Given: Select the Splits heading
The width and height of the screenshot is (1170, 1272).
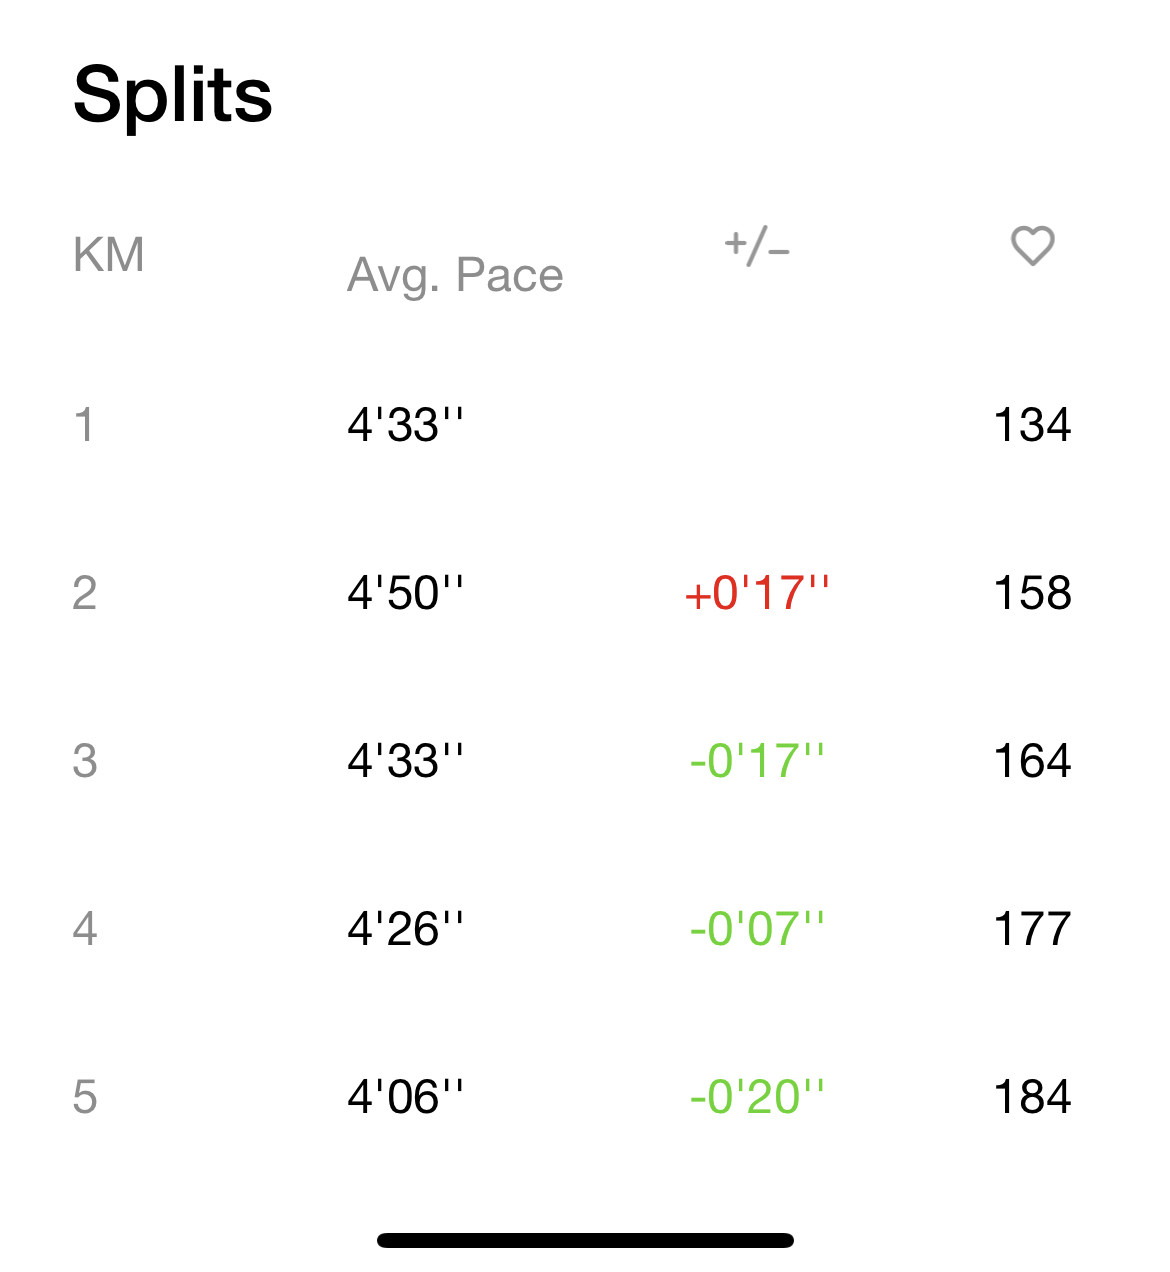Looking at the screenshot, I should pyautogui.click(x=173, y=96).
